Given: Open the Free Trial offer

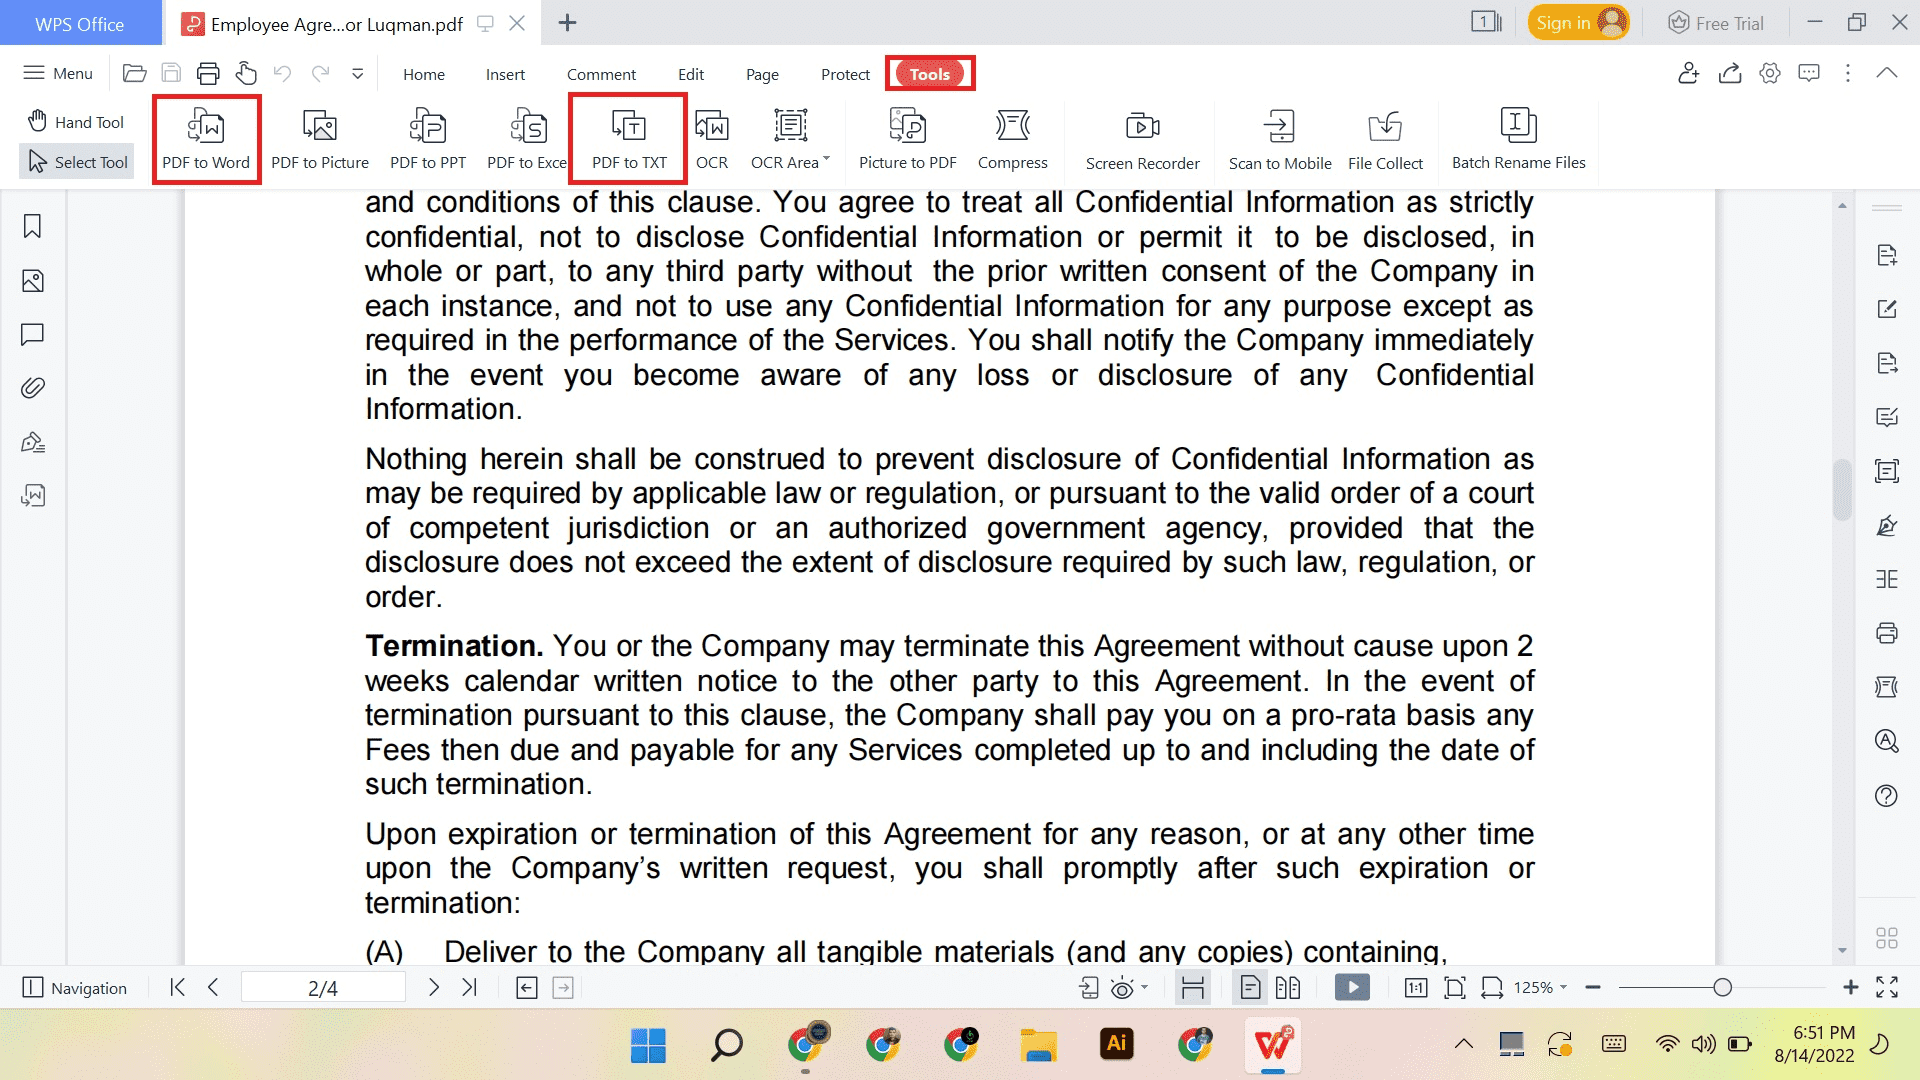Looking at the screenshot, I should (x=1716, y=21).
